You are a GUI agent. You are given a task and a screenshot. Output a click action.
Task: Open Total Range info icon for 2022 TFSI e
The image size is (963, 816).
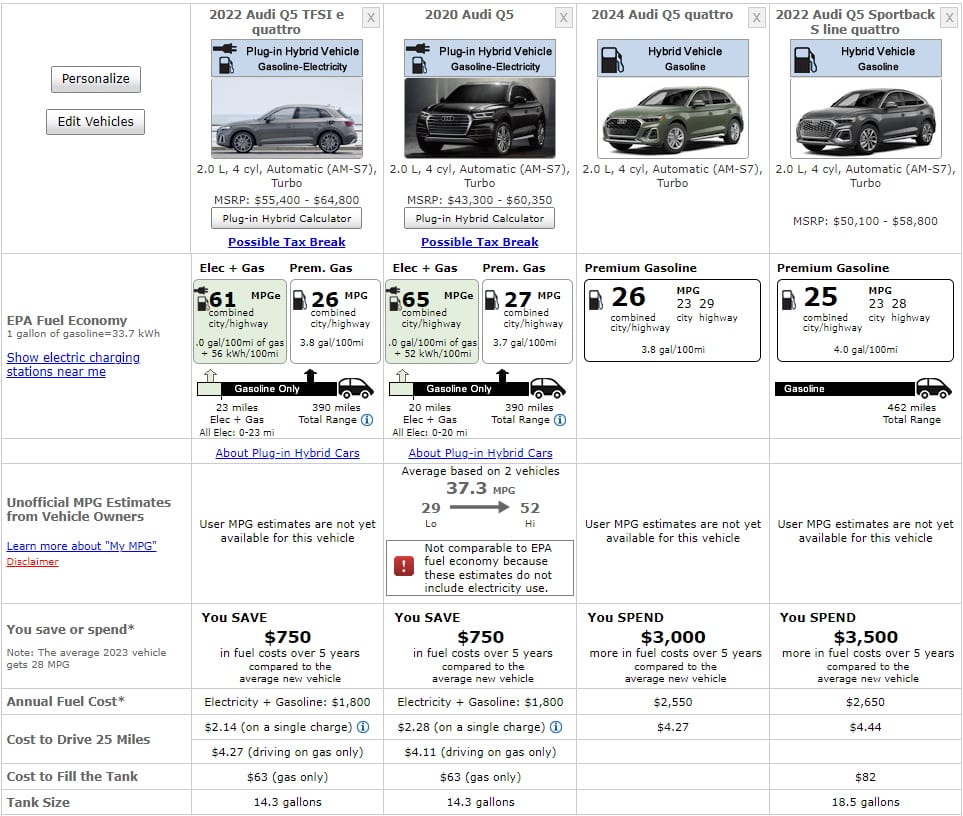pyautogui.click(x=367, y=420)
